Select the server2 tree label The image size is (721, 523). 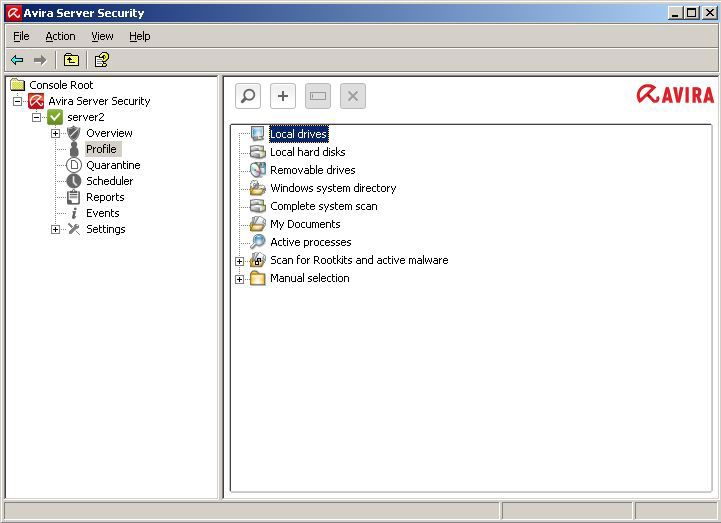pos(86,117)
